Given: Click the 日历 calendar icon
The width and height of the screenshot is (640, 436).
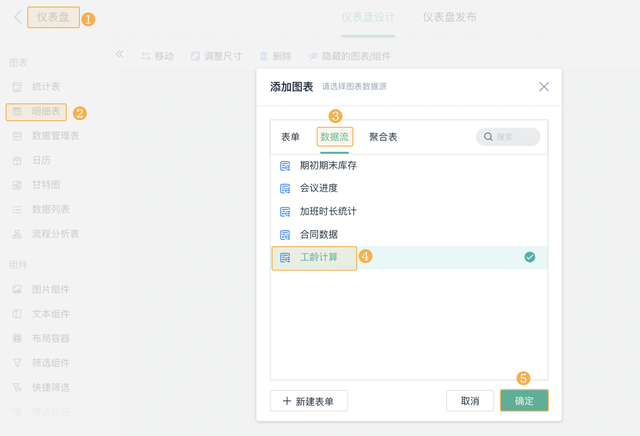Looking at the screenshot, I should 17,160.
